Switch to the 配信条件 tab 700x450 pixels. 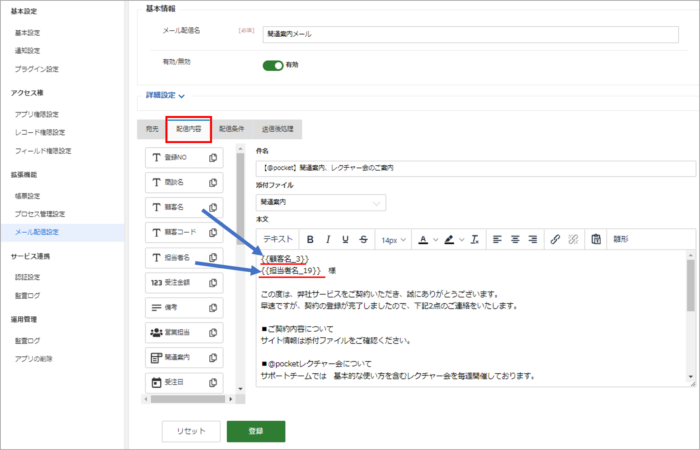(x=231, y=129)
